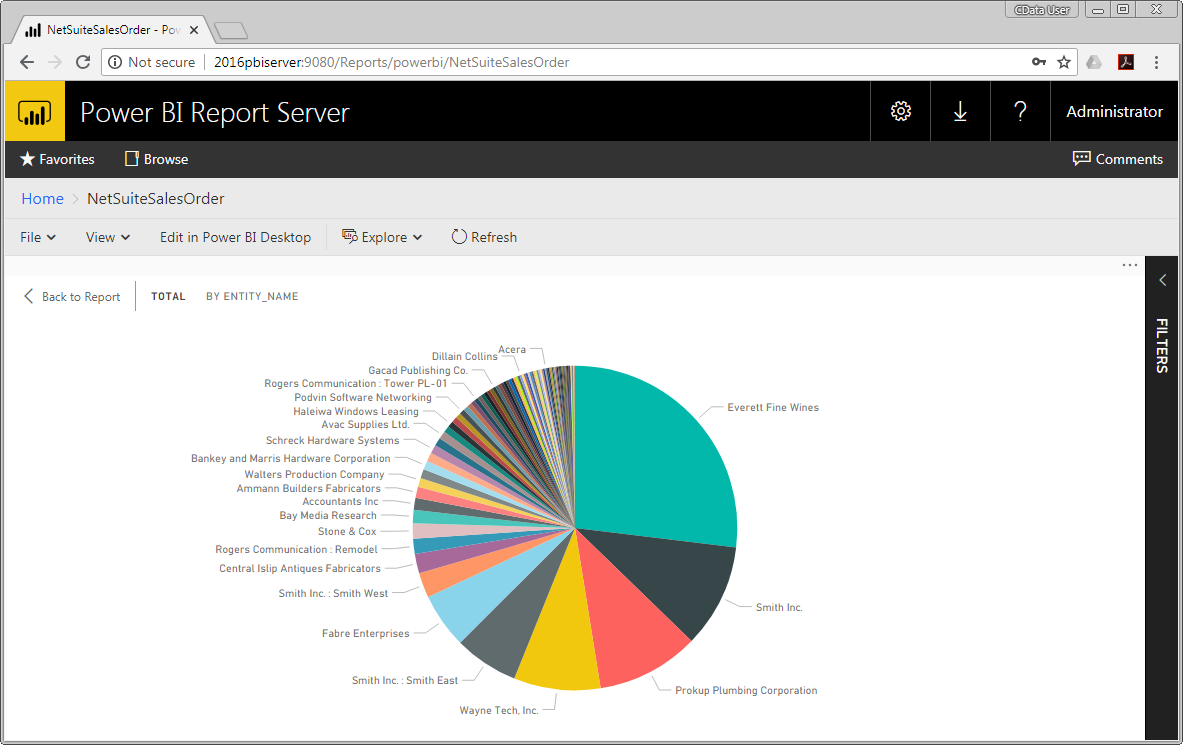The image size is (1183, 745).
Task: Open the Chrome three-dot menu
Action: (1157, 62)
